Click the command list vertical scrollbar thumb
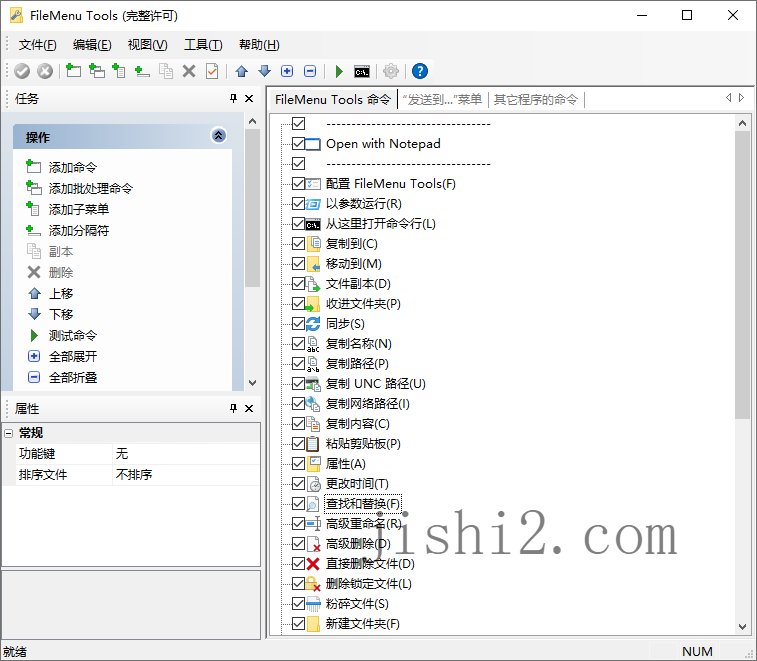Viewport: 757px width, 661px height. pos(743,275)
